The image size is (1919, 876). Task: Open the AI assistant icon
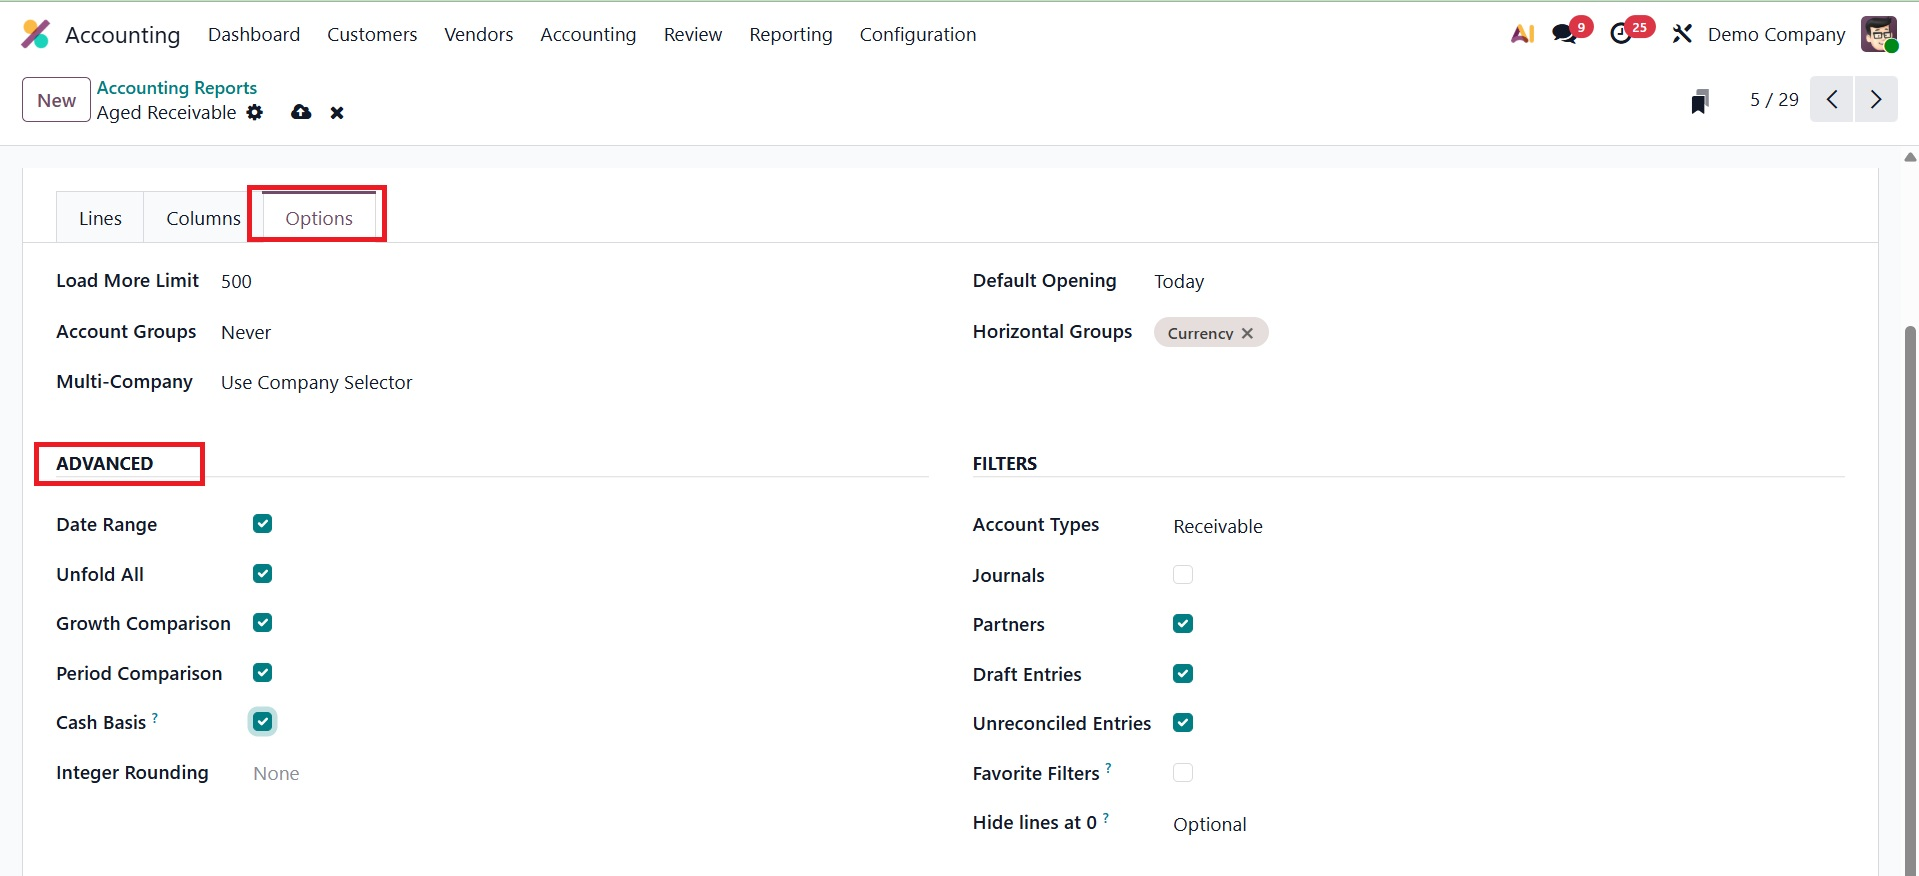1522,34
